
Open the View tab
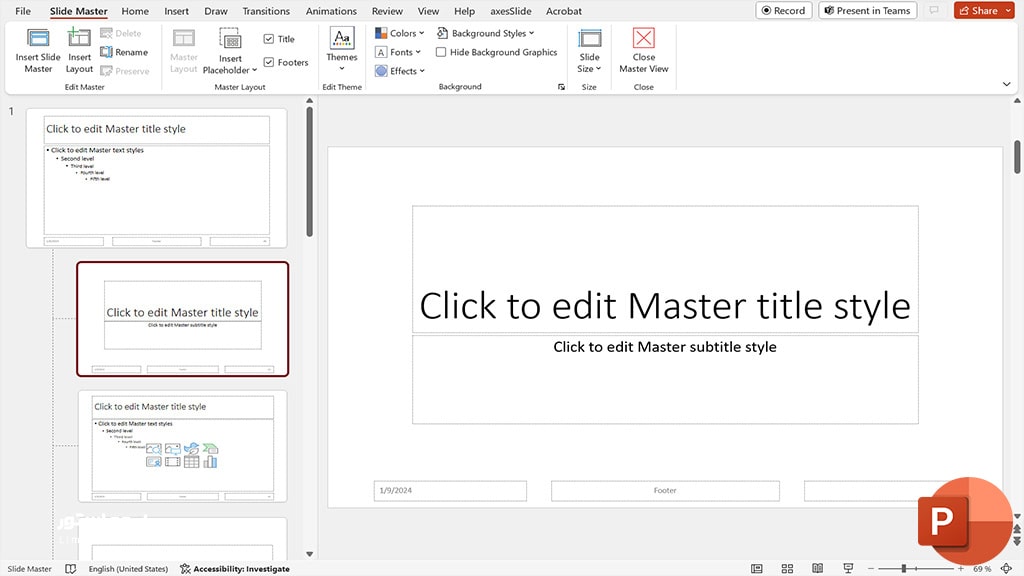coord(428,11)
